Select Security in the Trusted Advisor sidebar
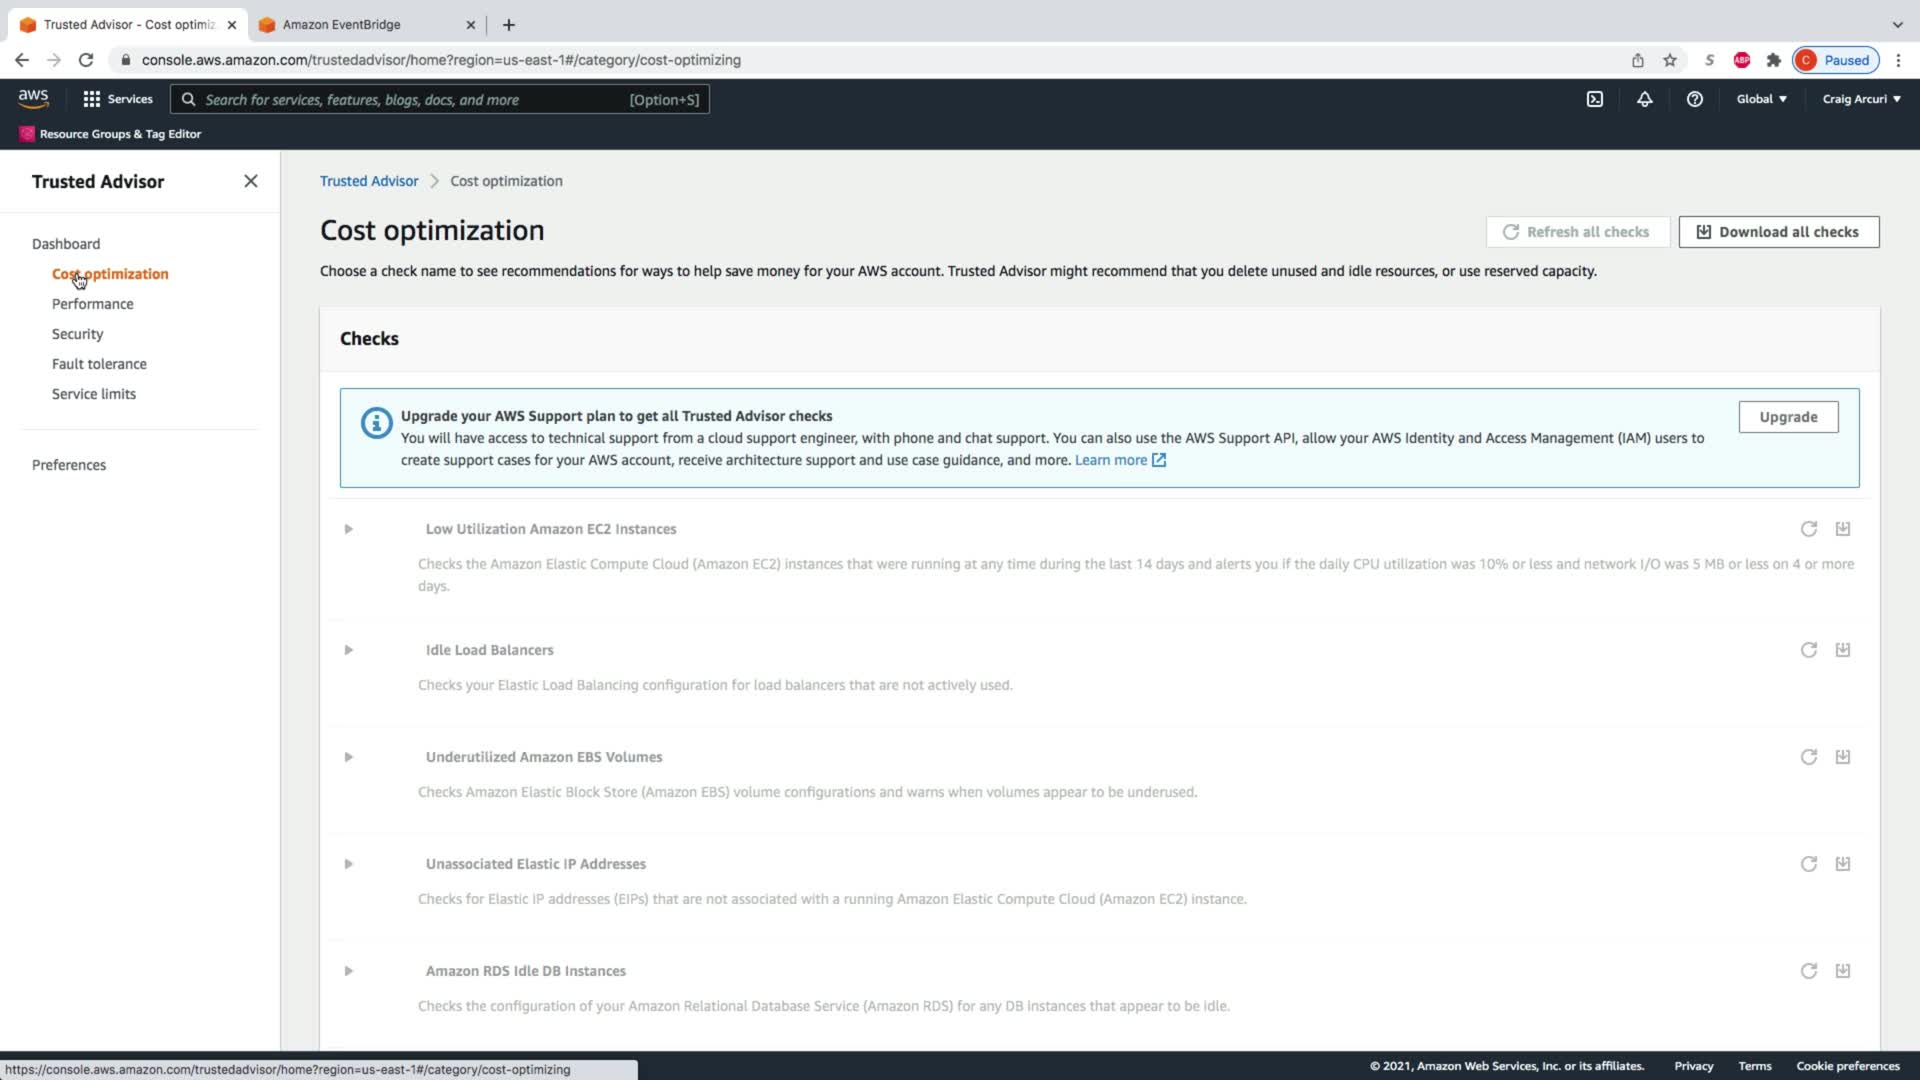 tap(77, 334)
